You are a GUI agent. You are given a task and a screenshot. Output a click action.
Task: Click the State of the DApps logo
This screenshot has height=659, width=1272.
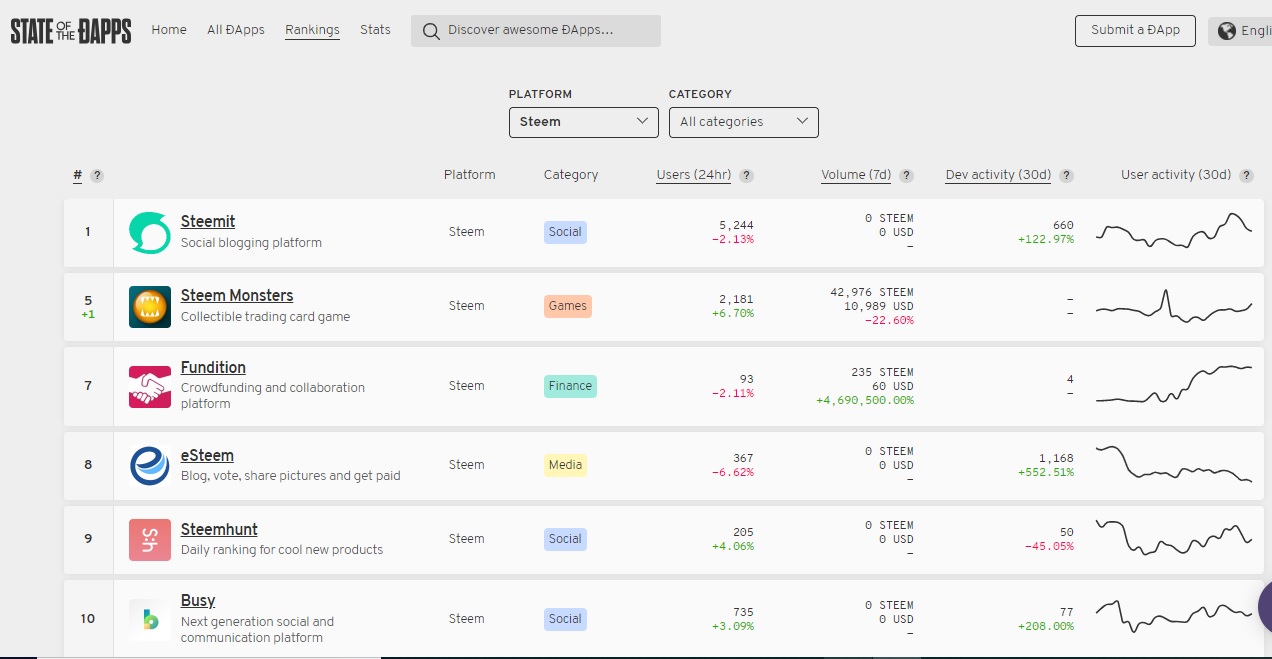click(x=71, y=31)
